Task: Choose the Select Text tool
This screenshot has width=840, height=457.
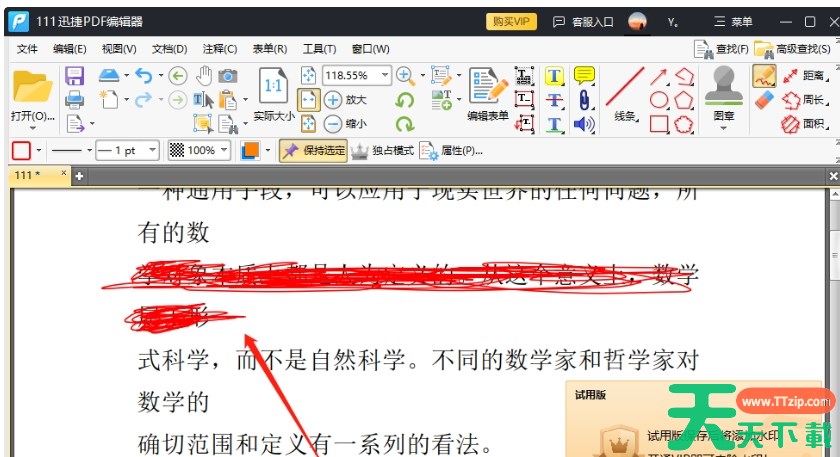Action: 203,100
